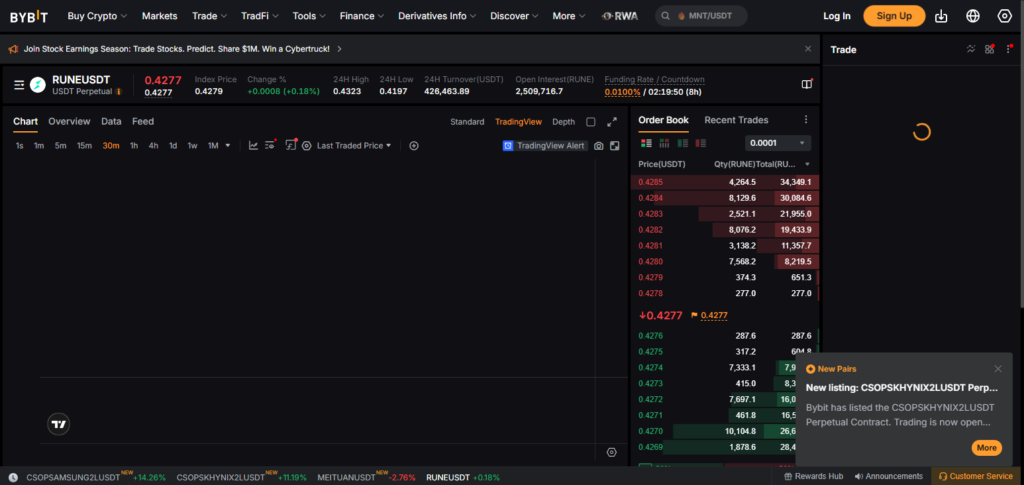Click the add chart plus-circle icon
The width and height of the screenshot is (1024, 485).
(x=413, y=146)
